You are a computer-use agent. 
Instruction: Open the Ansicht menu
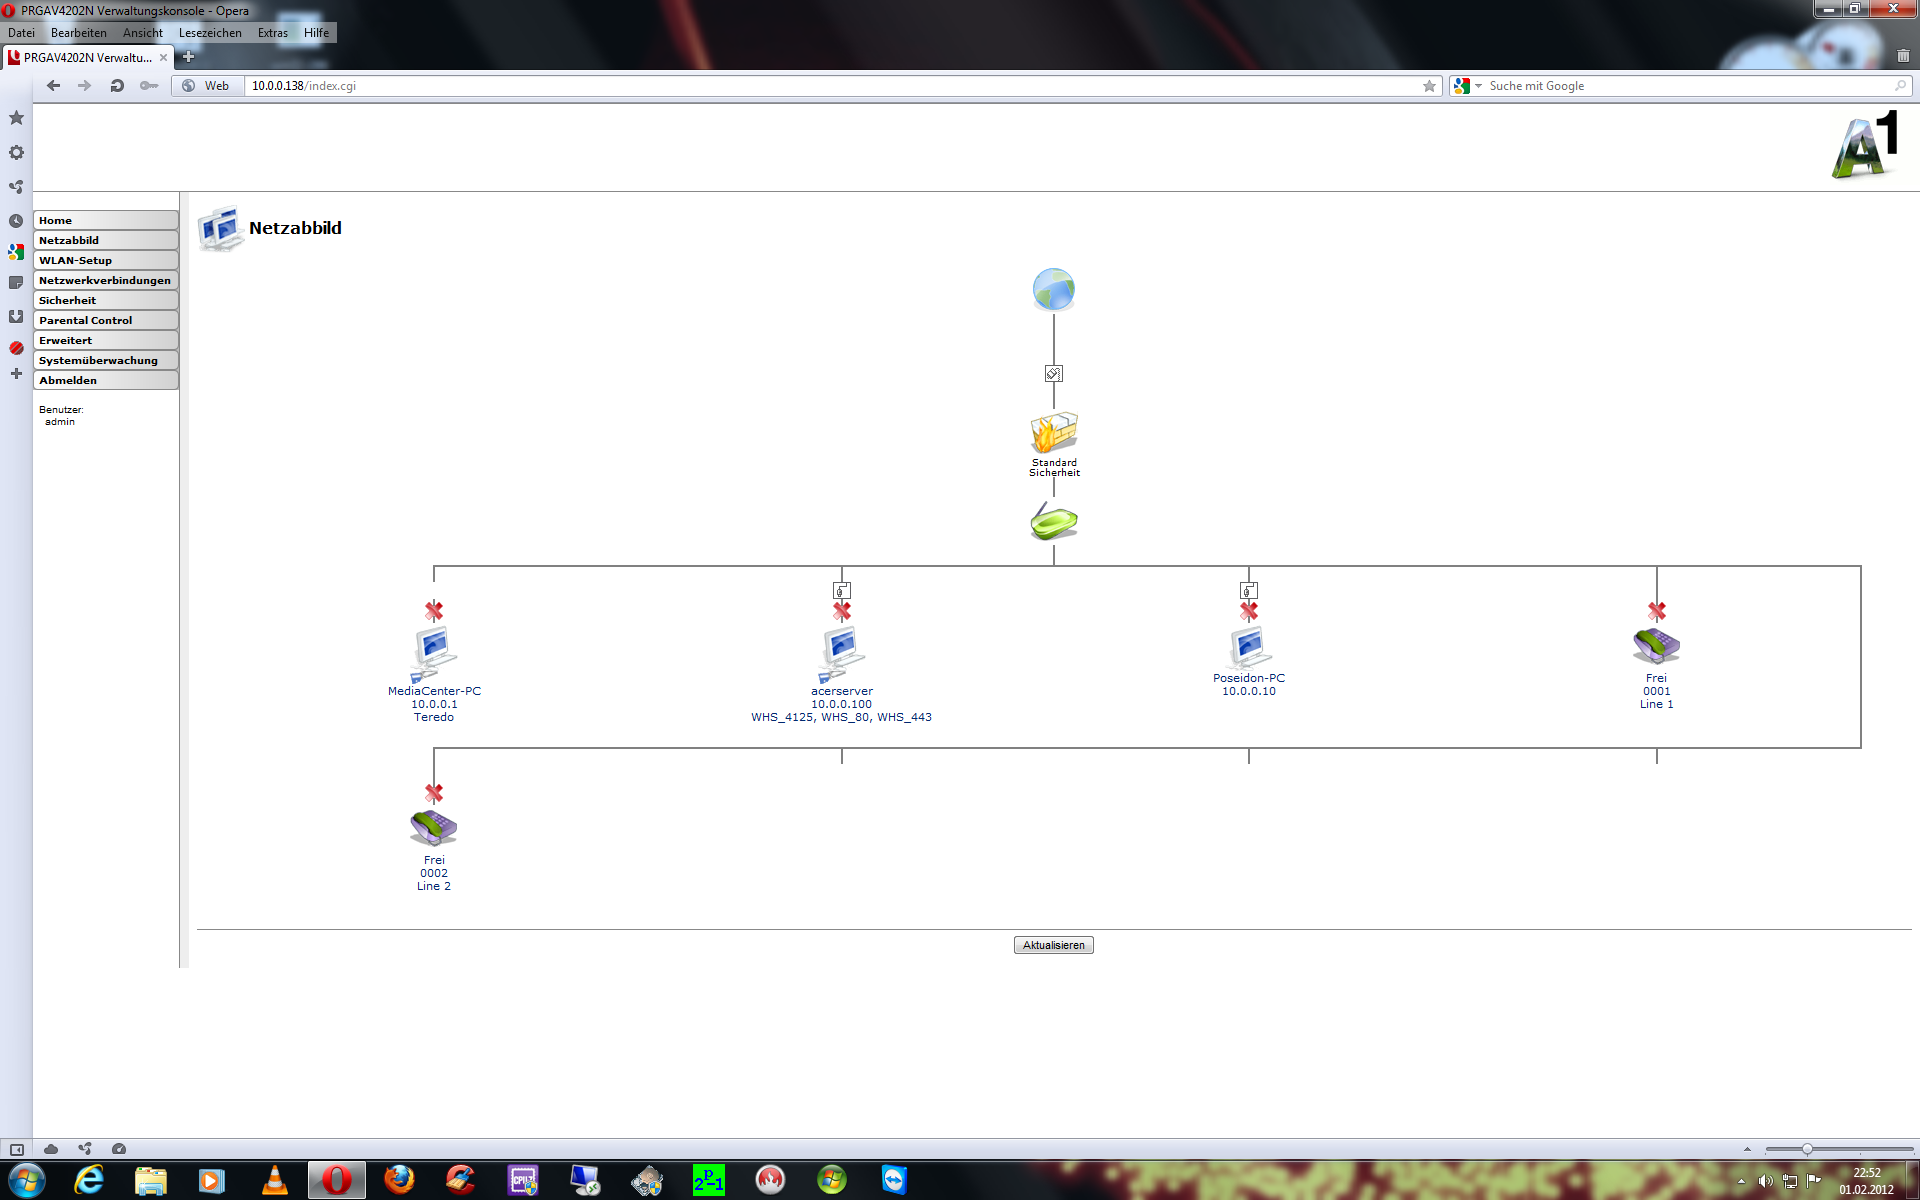143,33
